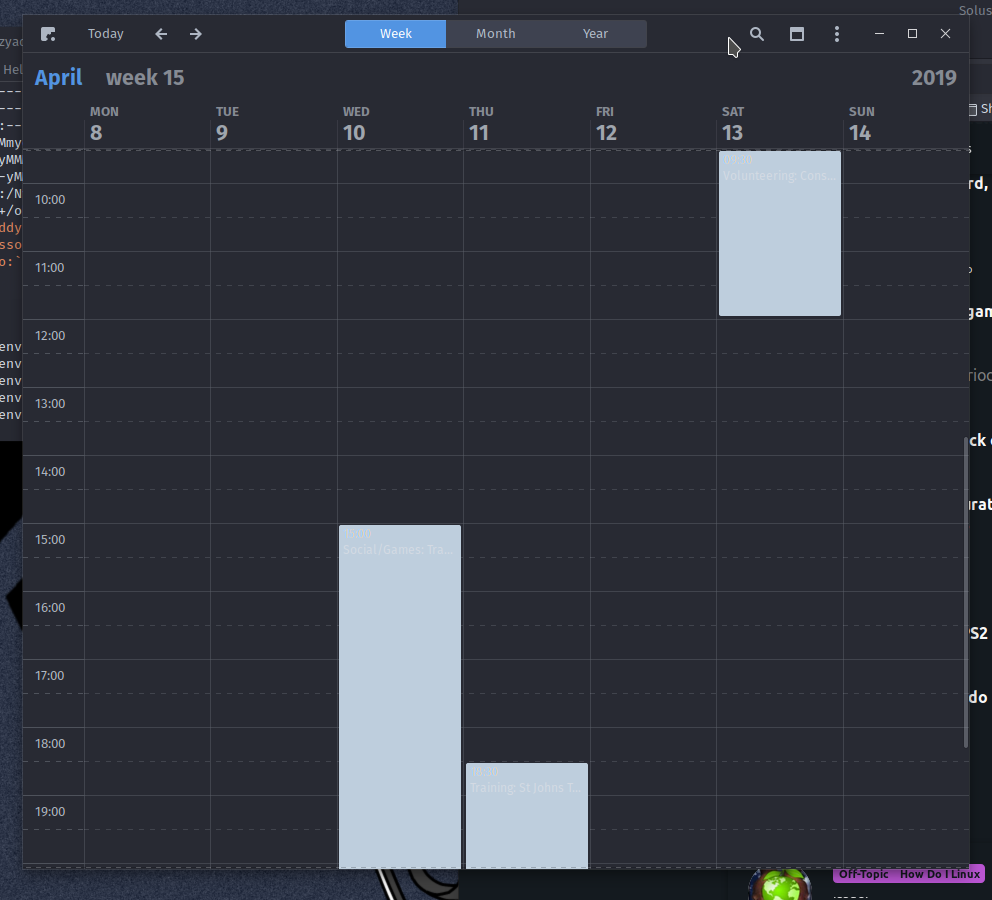
Task: Minimize the Calendar window
Action: click(879, 34)
